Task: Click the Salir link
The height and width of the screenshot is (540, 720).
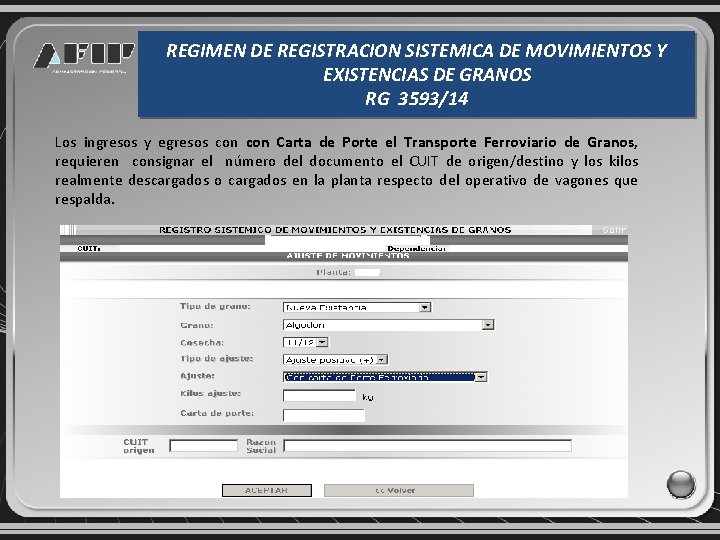Action: (x=613, y=230)
